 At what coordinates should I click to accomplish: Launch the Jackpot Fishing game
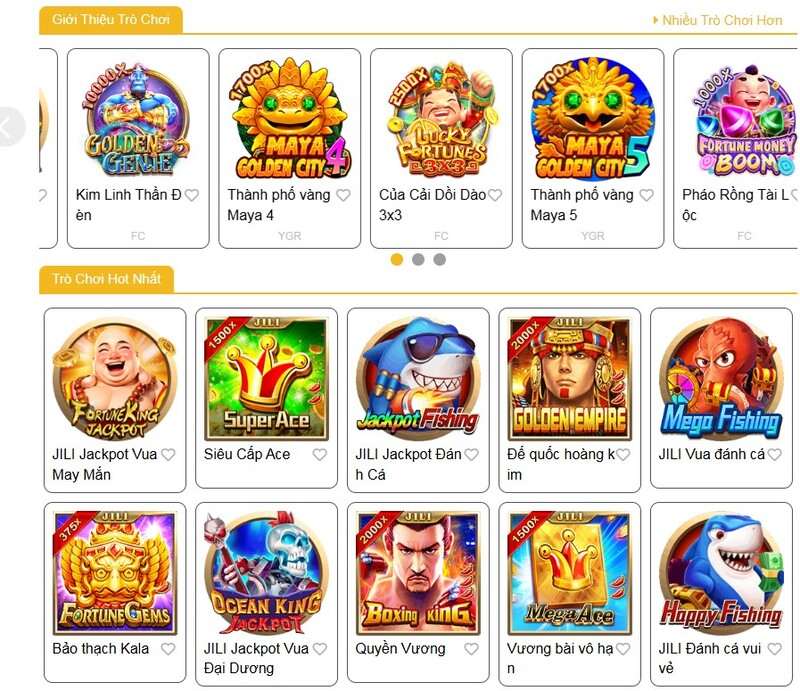pos(418,379)
